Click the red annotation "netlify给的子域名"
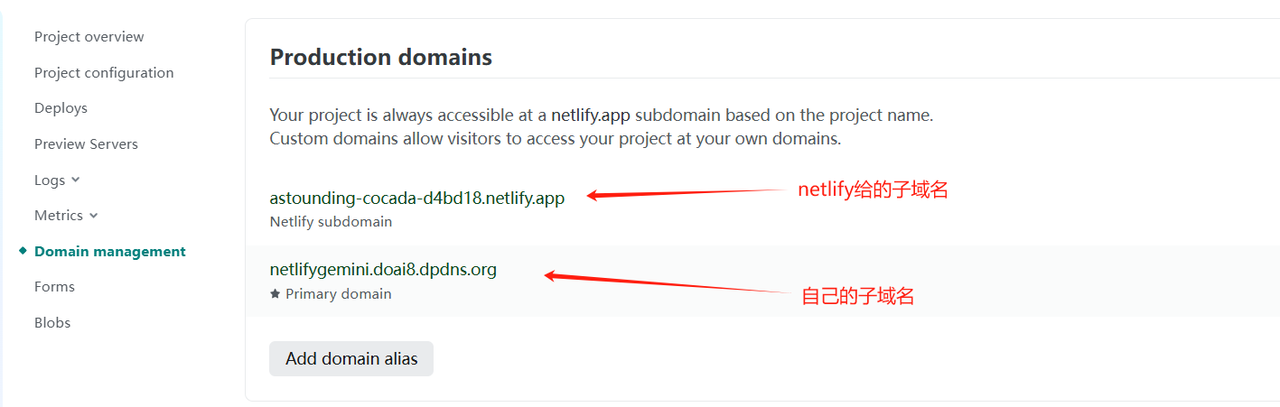This screenshot has height=407, width=1280. (x=872, y=189)
